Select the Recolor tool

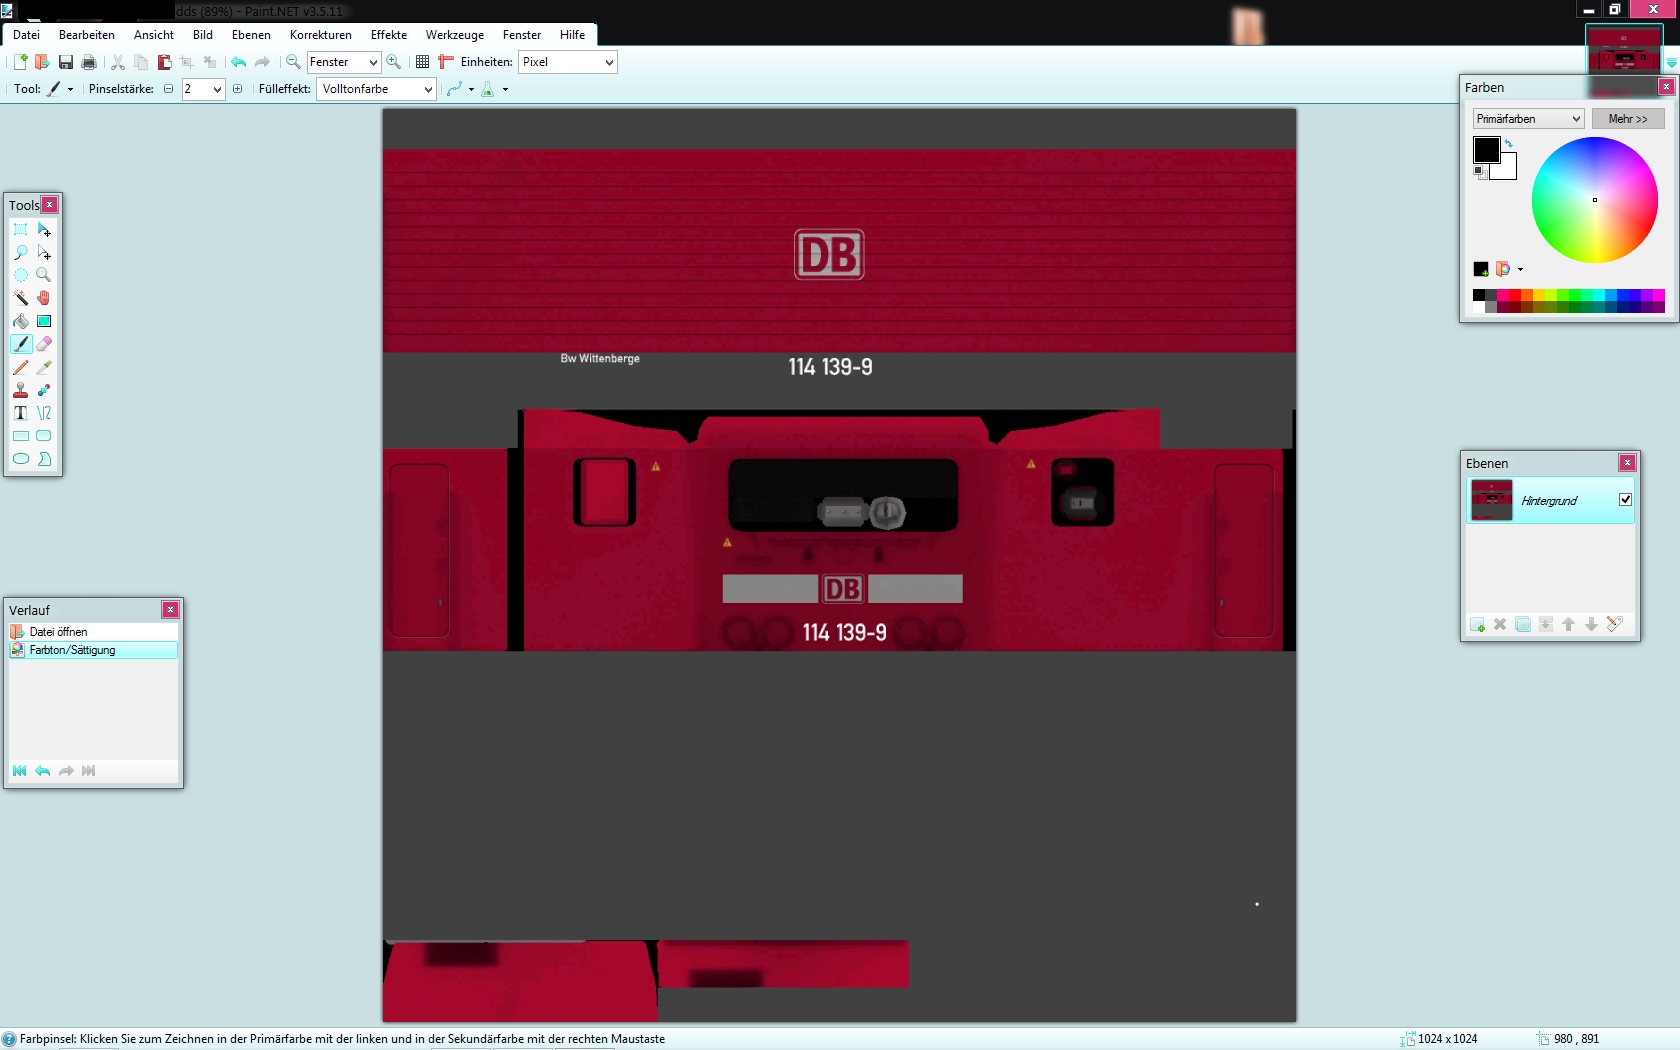(x=44, y=390)
